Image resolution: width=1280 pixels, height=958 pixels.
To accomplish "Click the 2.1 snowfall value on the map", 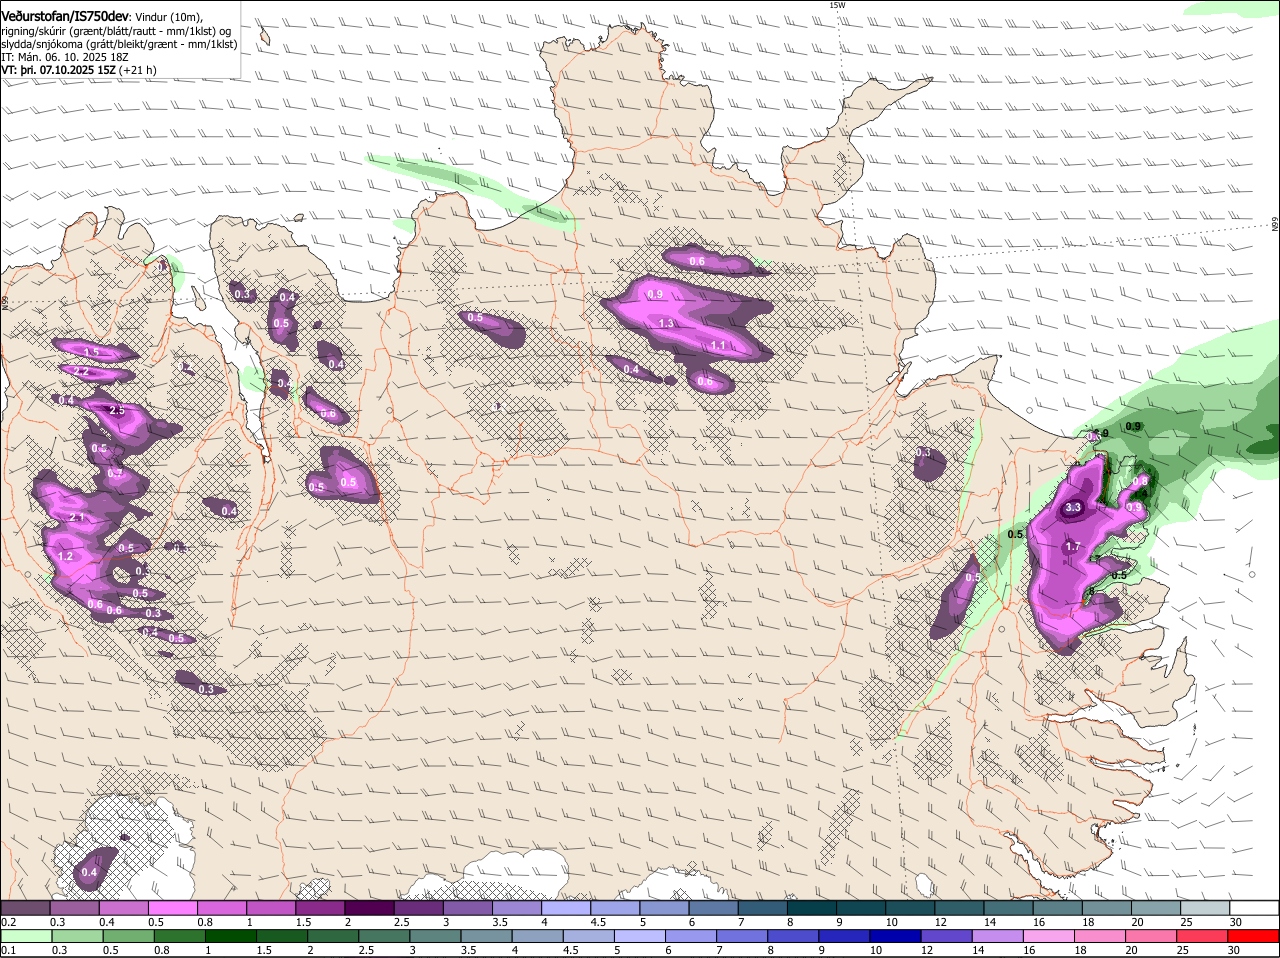I will (x=78, y=517).
